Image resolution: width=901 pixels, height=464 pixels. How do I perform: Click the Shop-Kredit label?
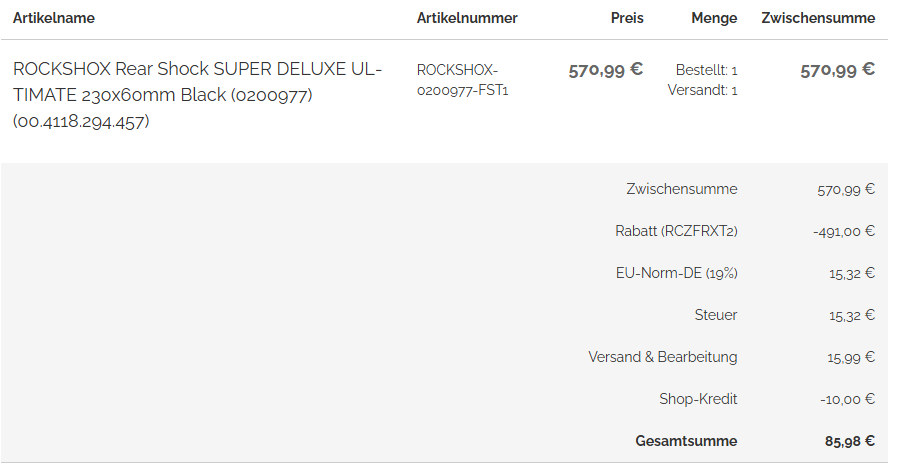point(698,399)
